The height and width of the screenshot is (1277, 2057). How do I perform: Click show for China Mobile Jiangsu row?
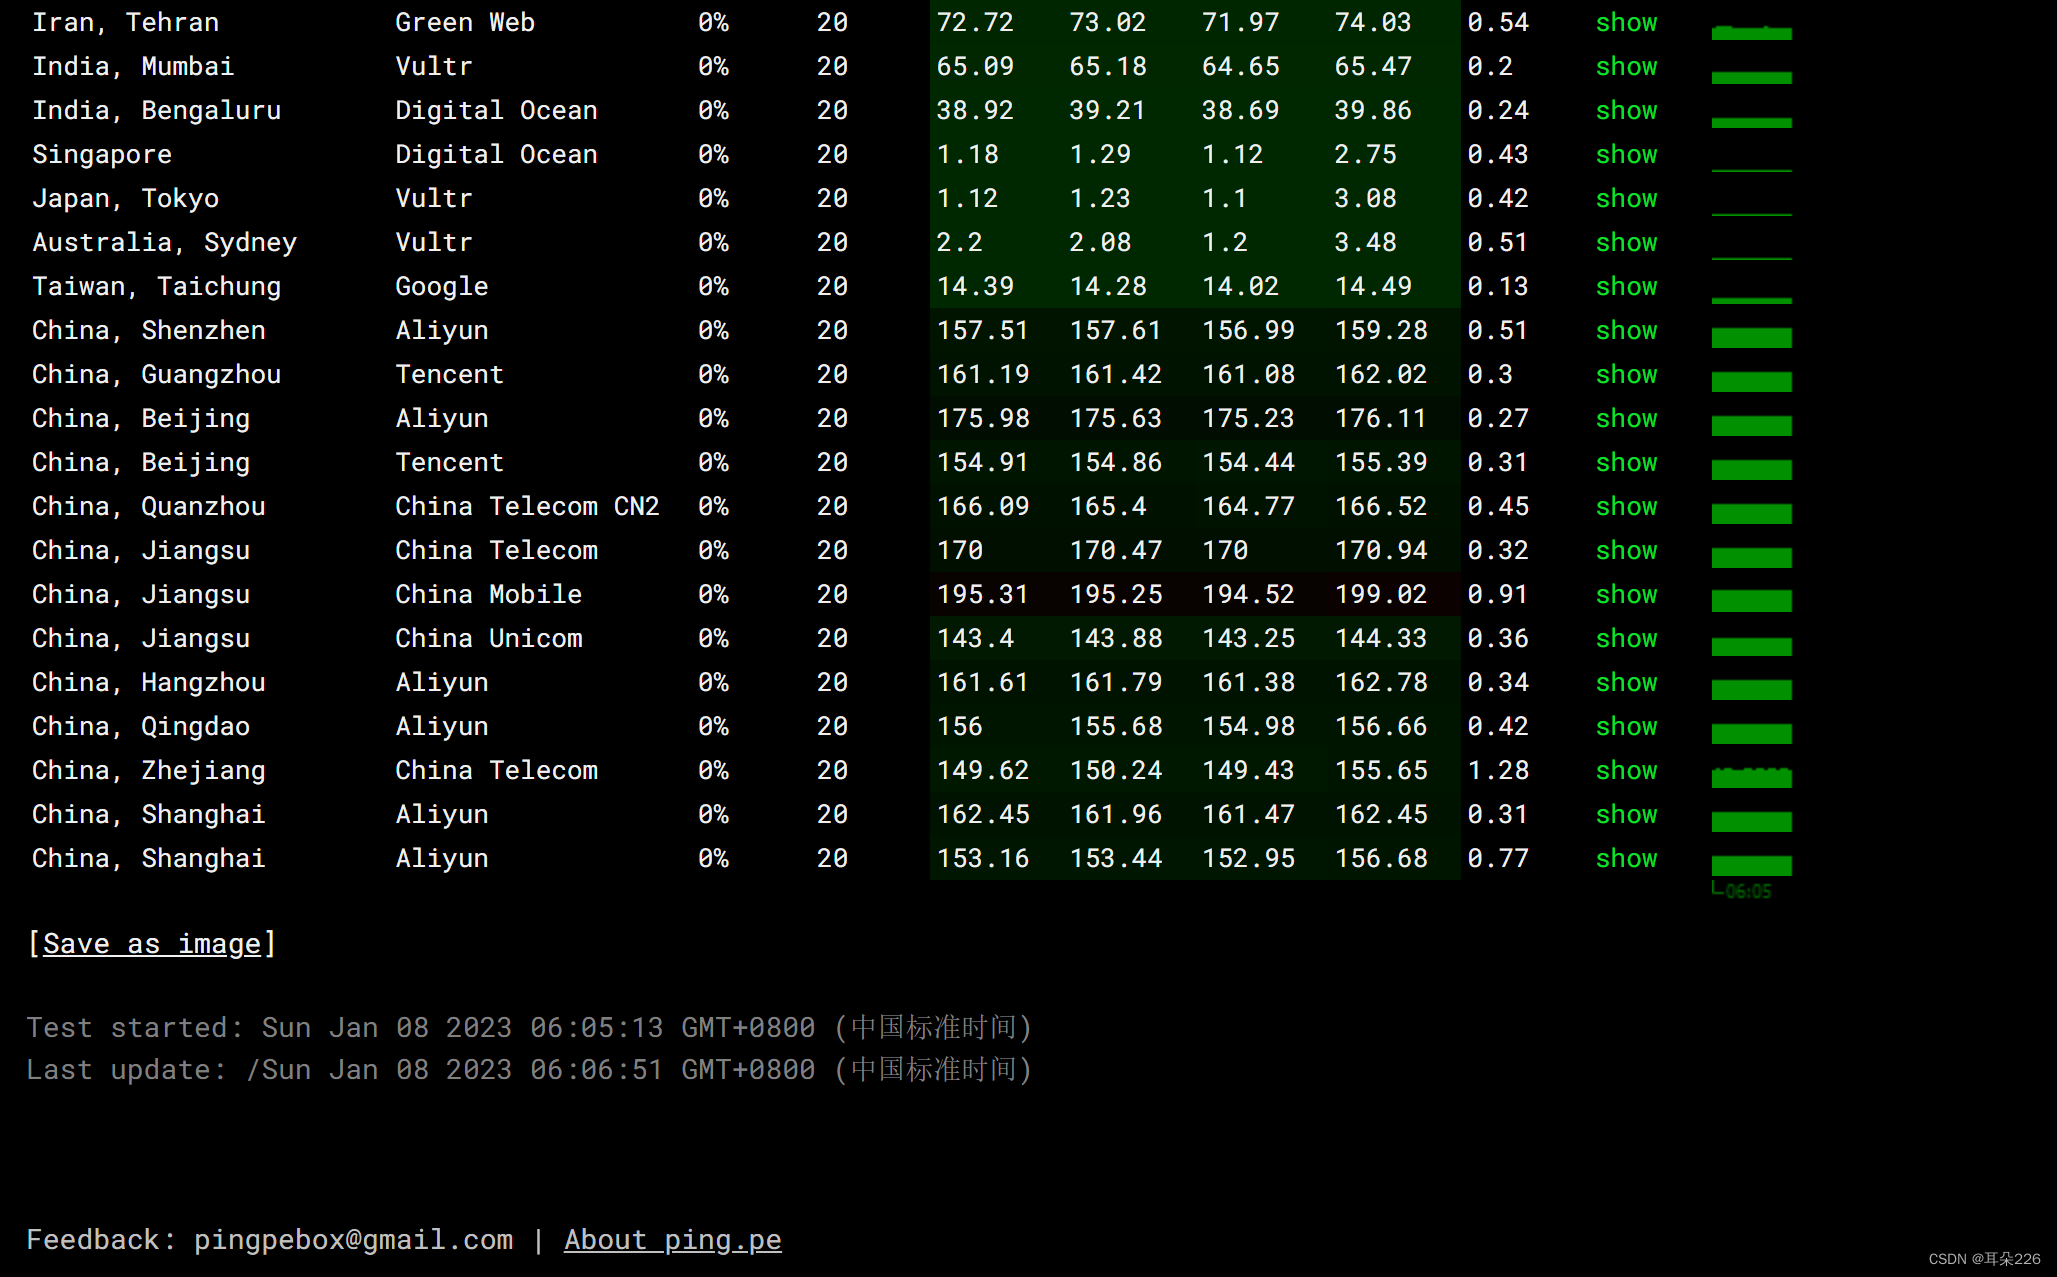coord(1626,595)
